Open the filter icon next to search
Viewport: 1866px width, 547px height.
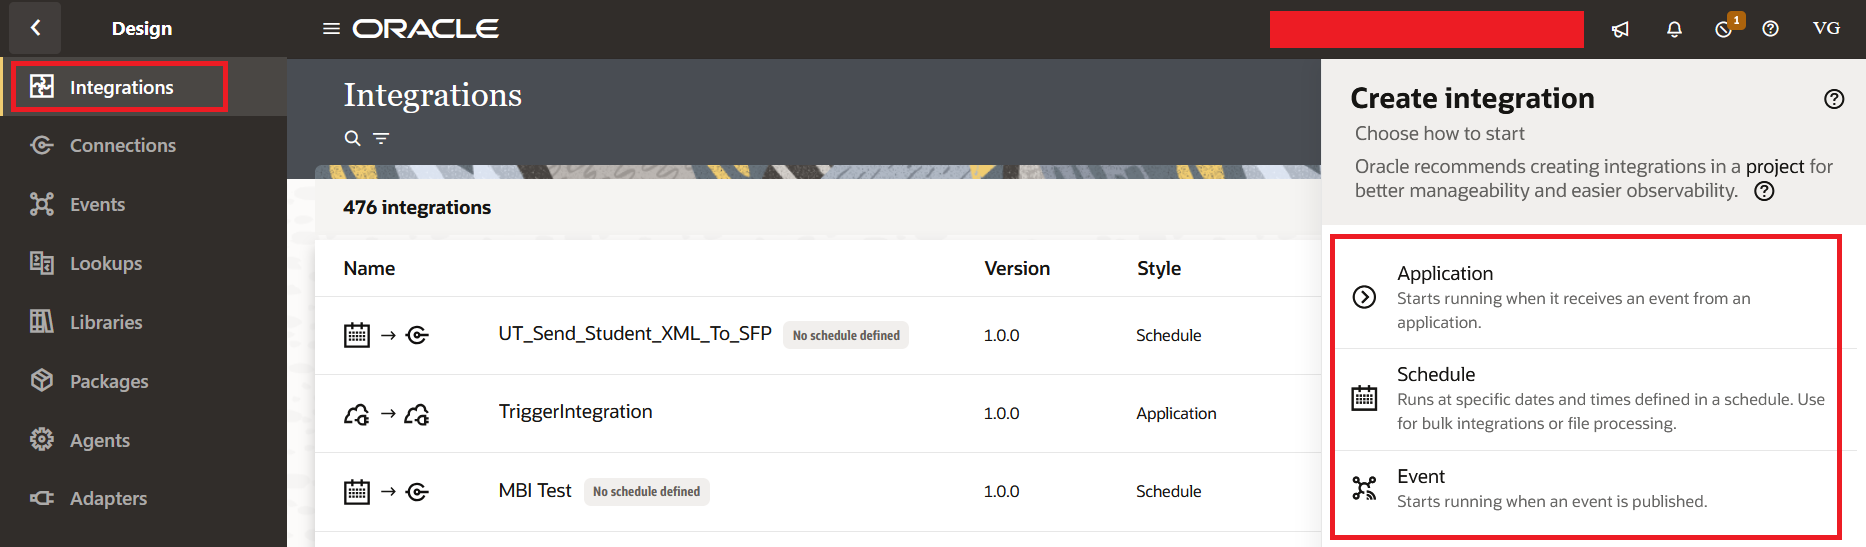point(381,138)
